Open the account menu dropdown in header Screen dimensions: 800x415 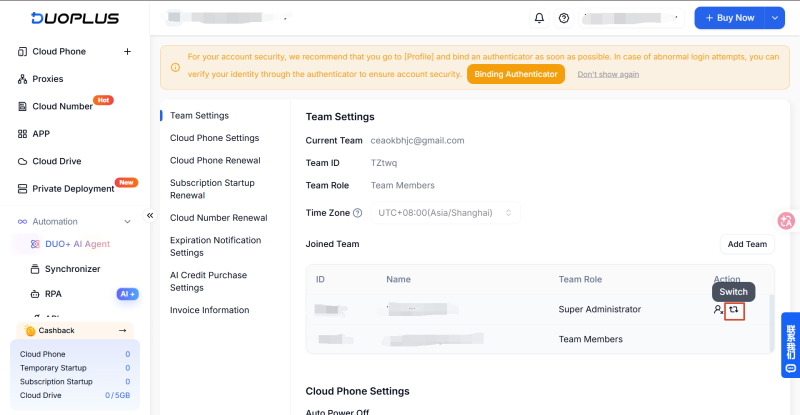coord(631,18)
